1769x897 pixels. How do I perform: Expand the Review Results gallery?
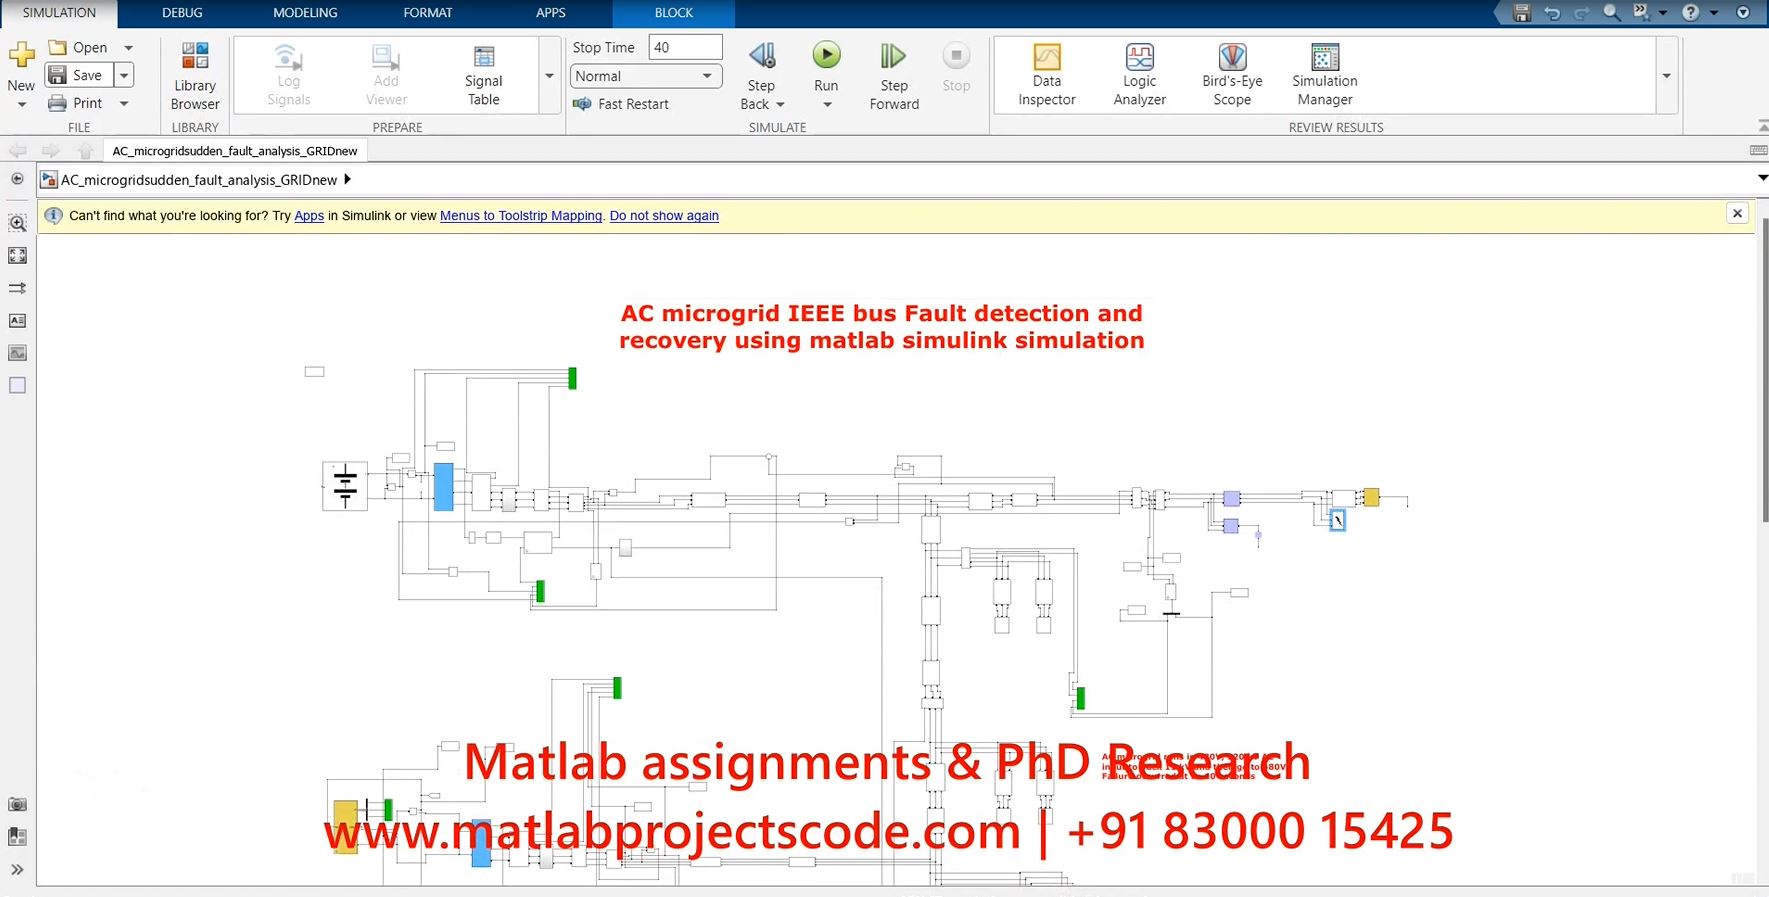pyautogui.click(x=1666, y=76)
